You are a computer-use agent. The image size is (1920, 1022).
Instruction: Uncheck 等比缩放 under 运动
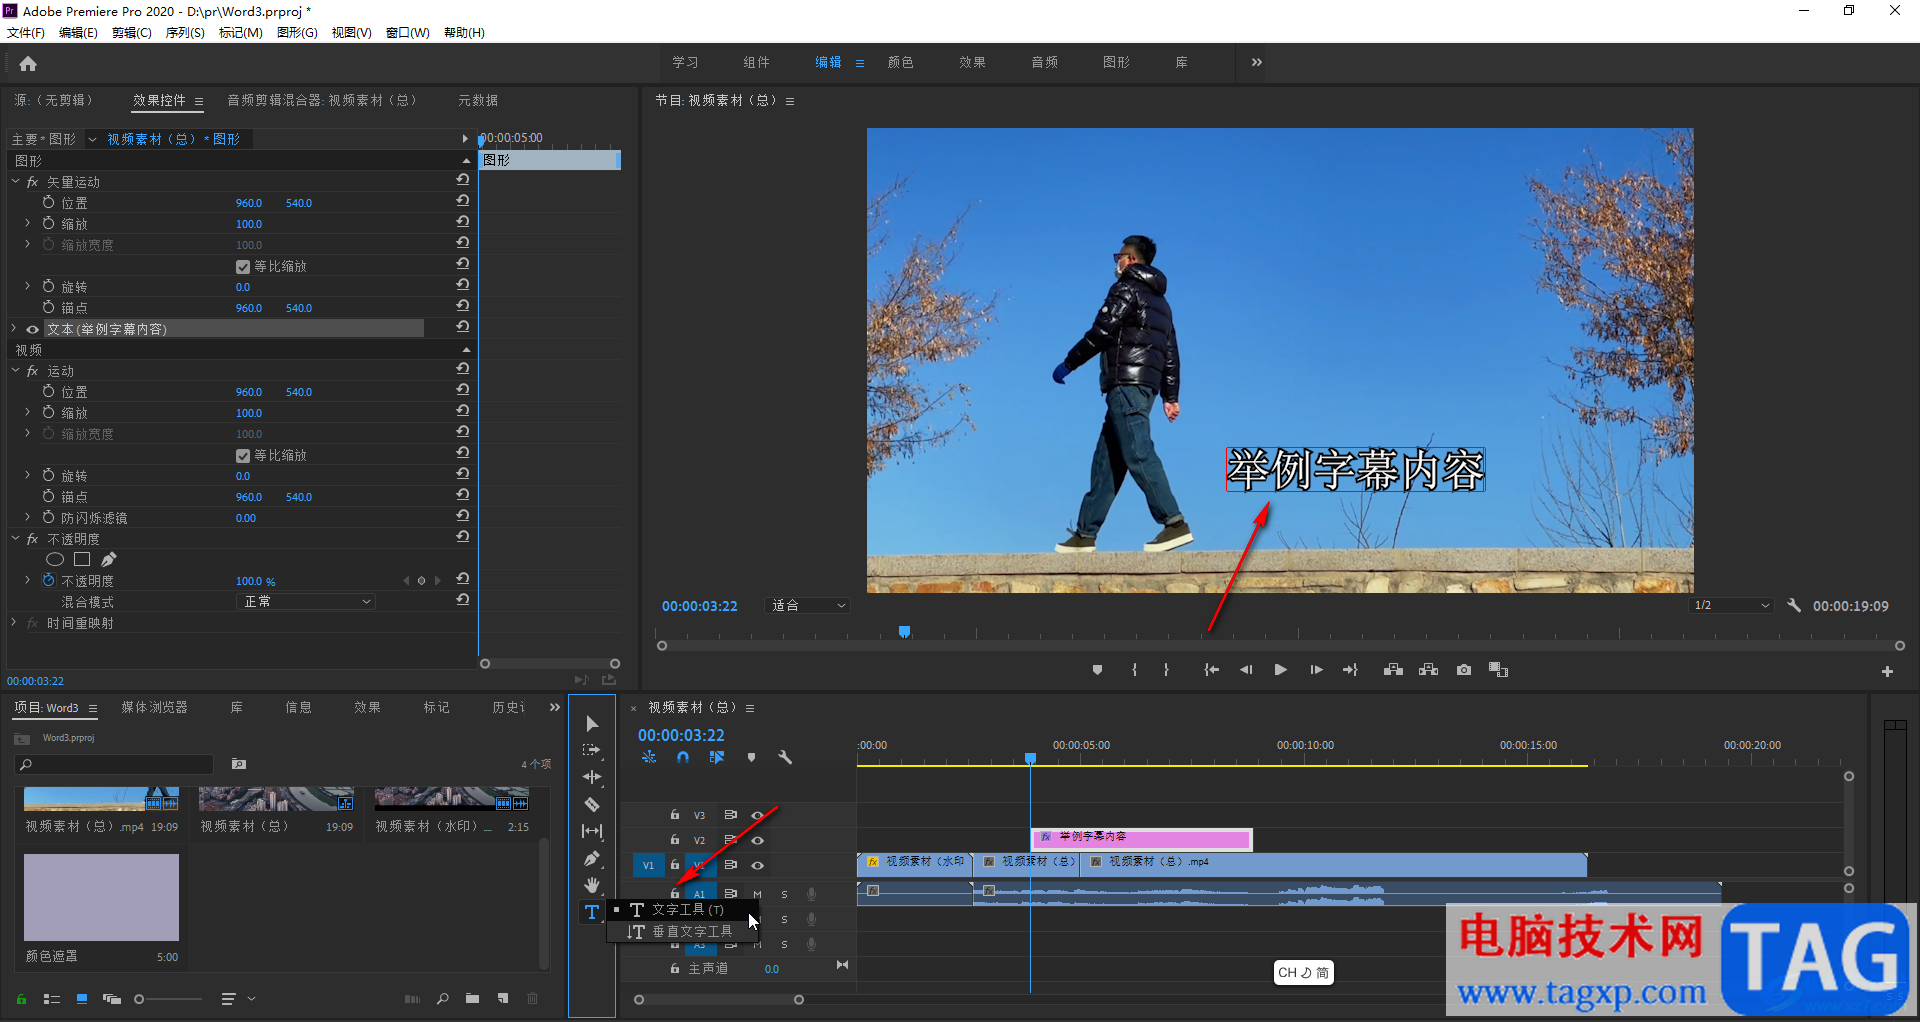pos(242,456)
